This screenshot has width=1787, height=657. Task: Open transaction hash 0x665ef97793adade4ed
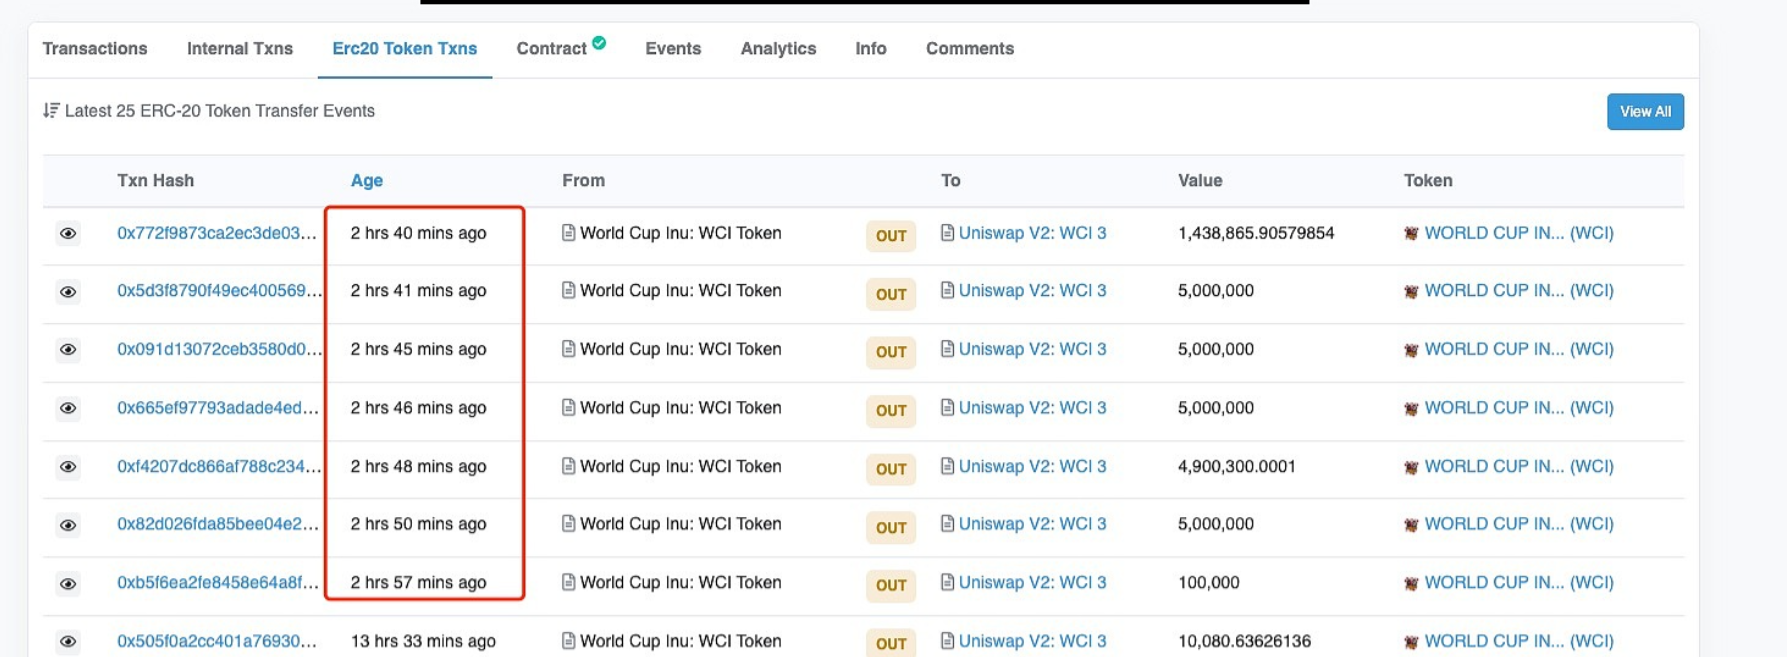pyautogui.click(x=217, y=408)
